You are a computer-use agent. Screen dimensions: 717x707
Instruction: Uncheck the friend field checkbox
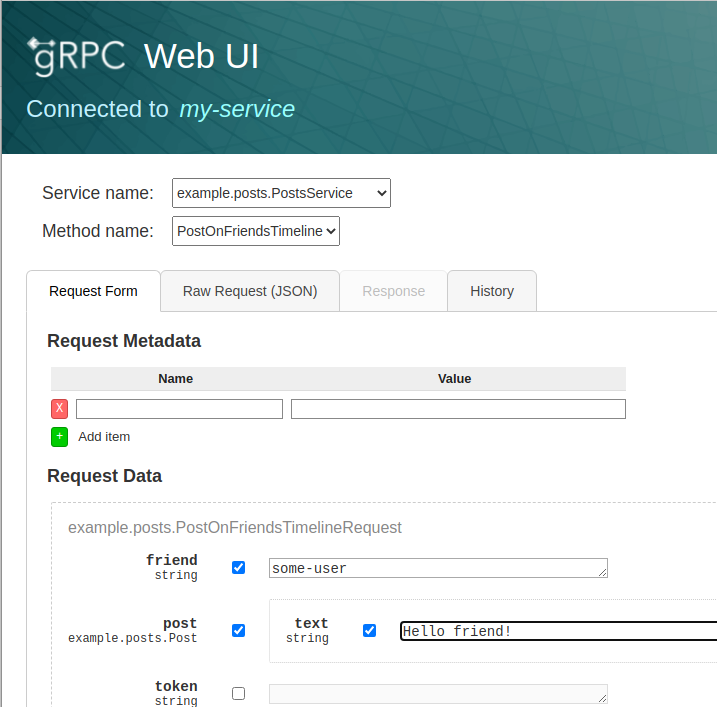coord(238,568)
